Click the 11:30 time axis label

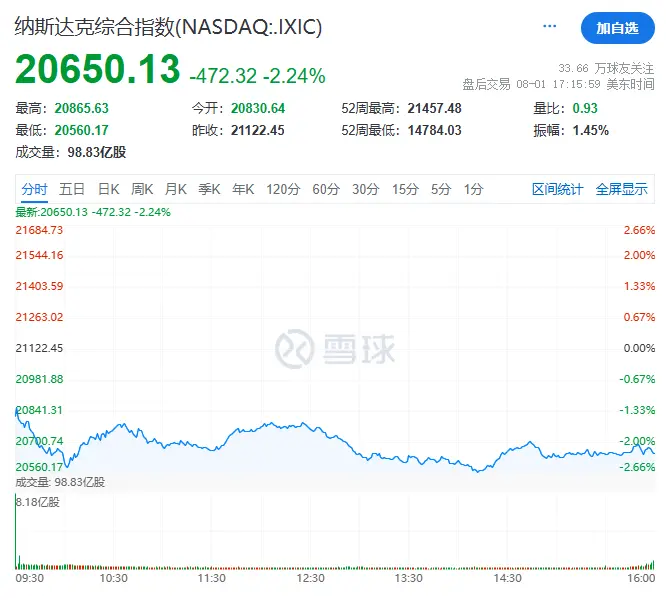212,578
